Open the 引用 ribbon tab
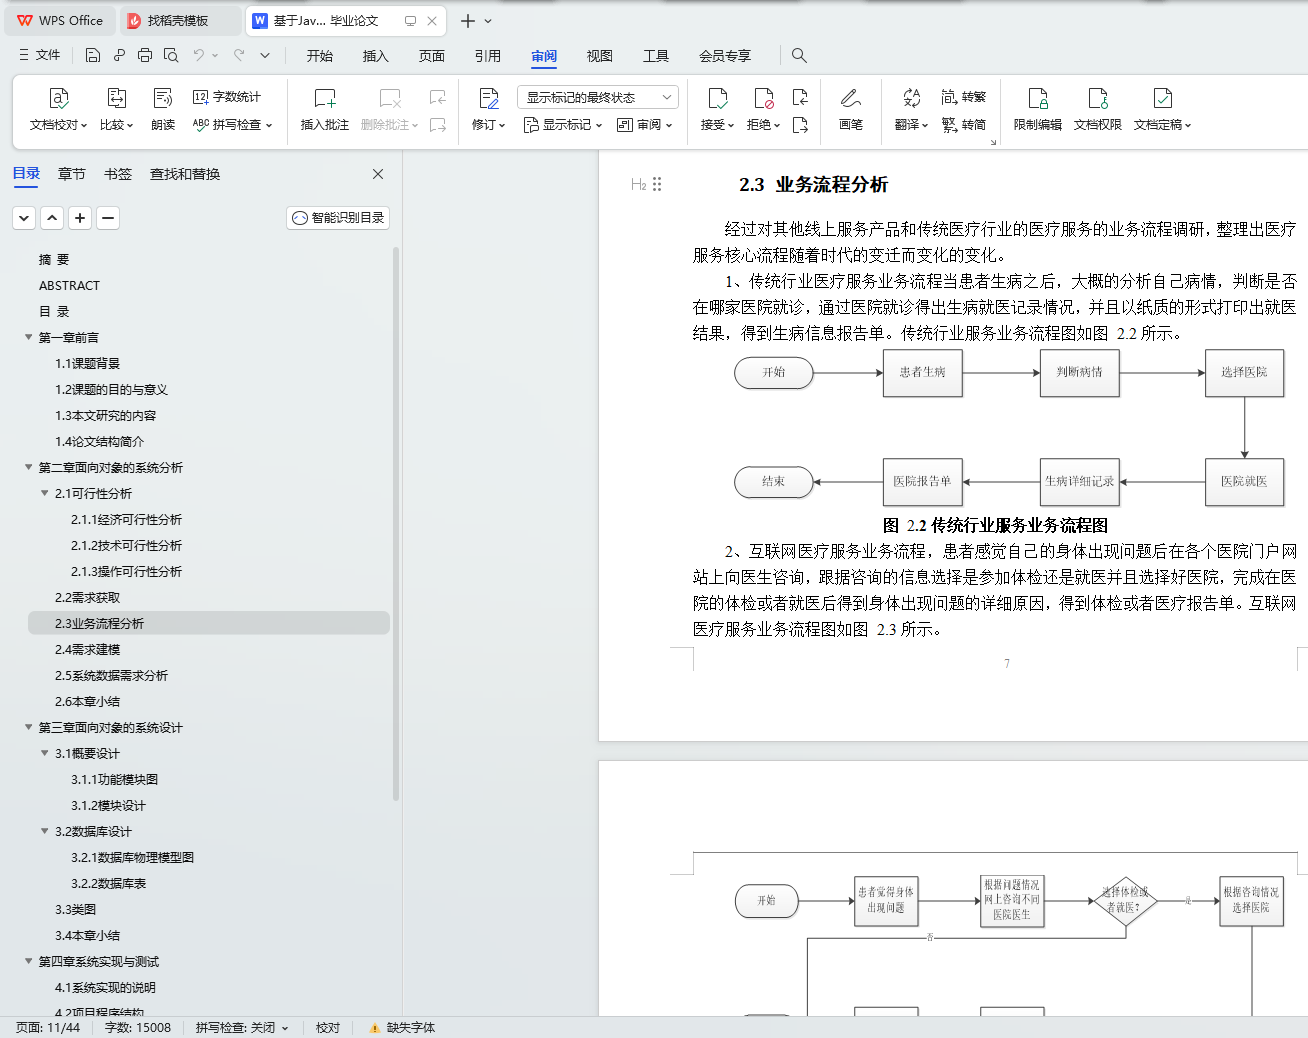 tap(488, 56)
